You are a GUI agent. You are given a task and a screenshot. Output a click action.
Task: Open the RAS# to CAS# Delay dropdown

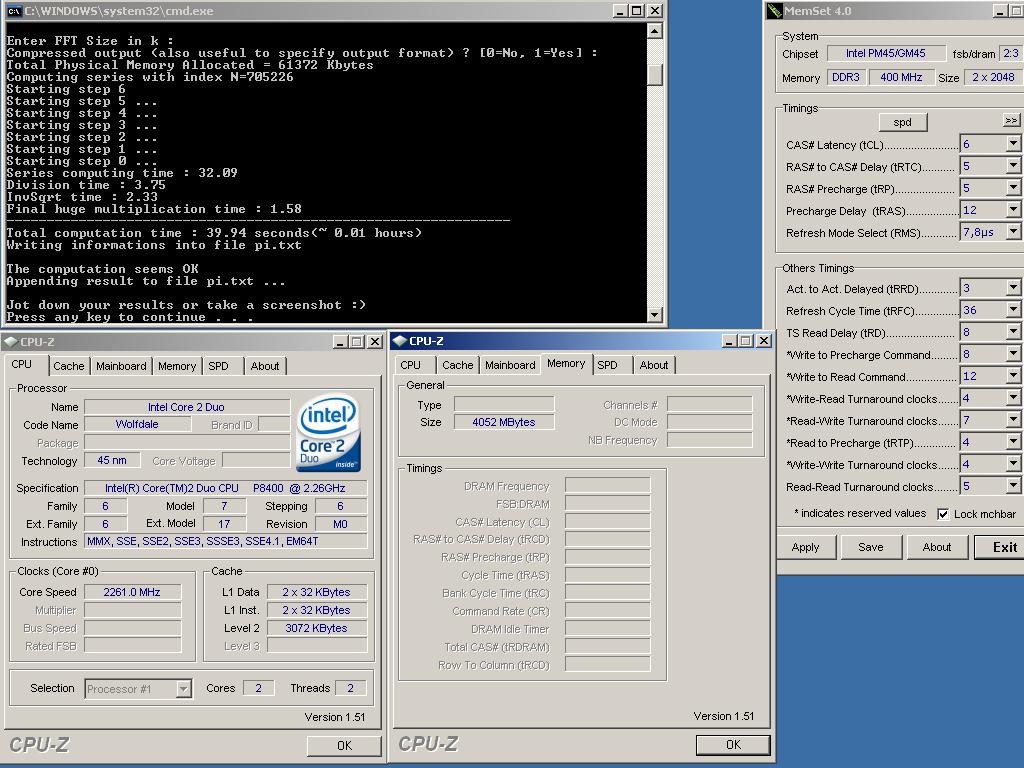click(x=1013, y=167)
